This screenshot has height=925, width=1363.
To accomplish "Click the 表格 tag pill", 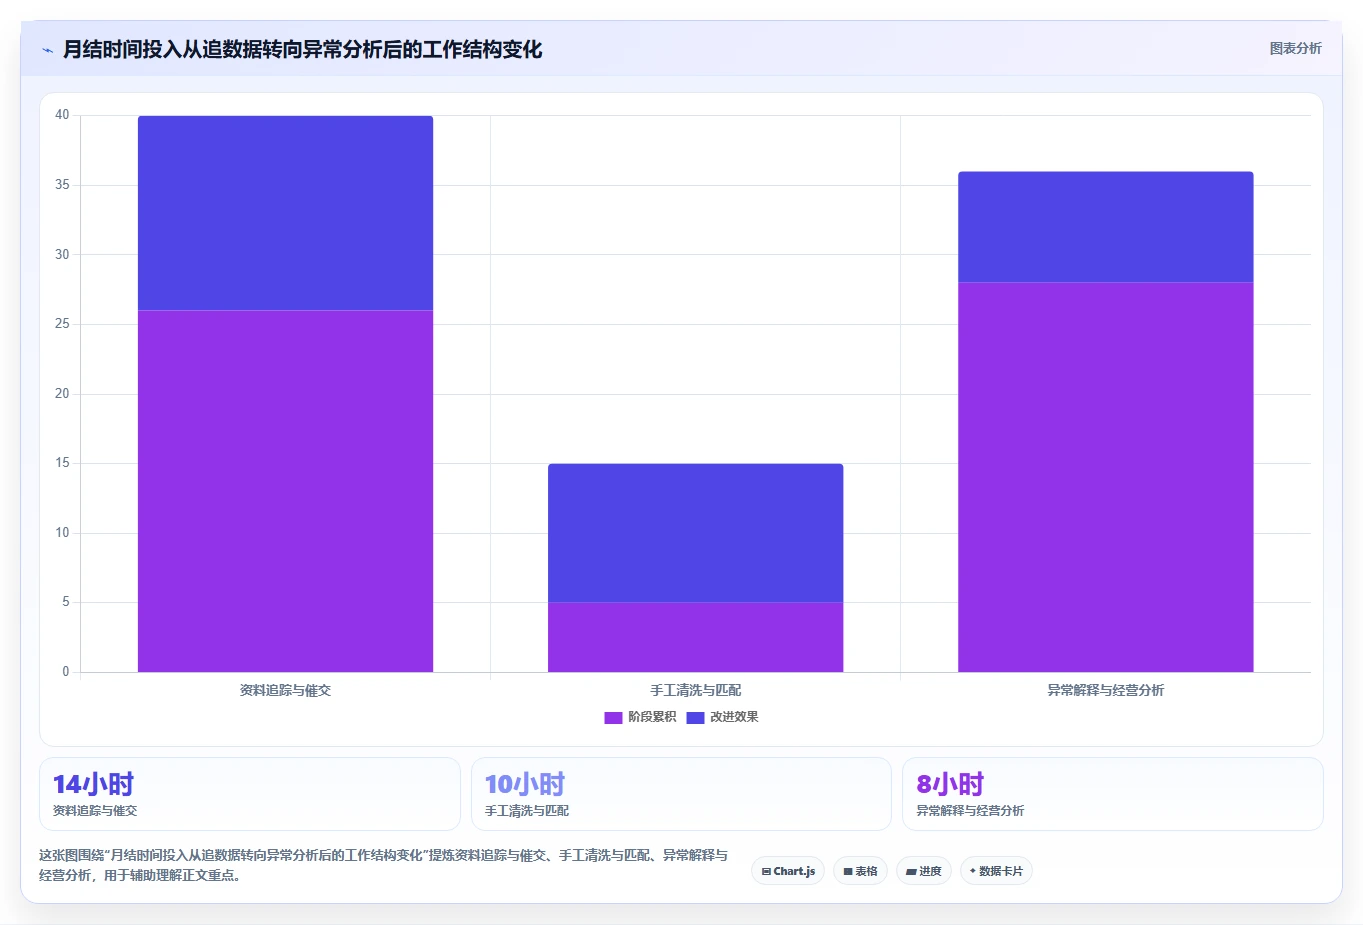I will click(x=860, y=871).
